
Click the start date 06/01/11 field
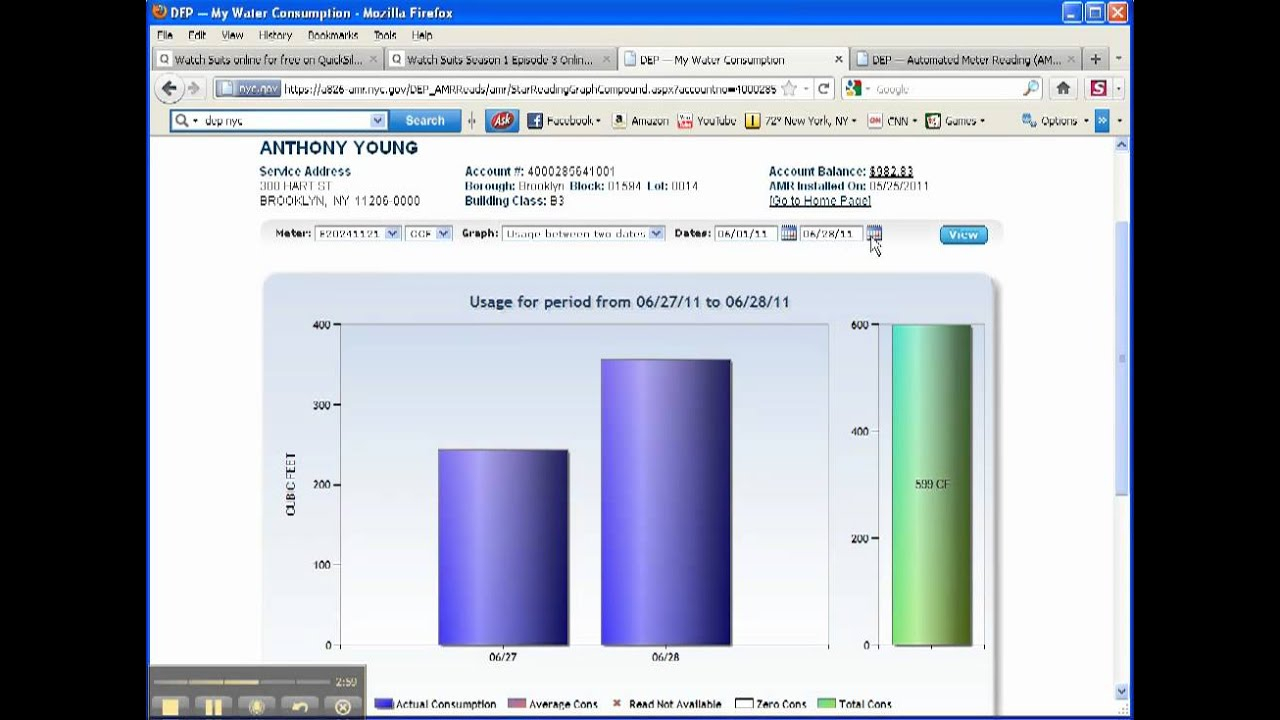click(x=746, y=233)
